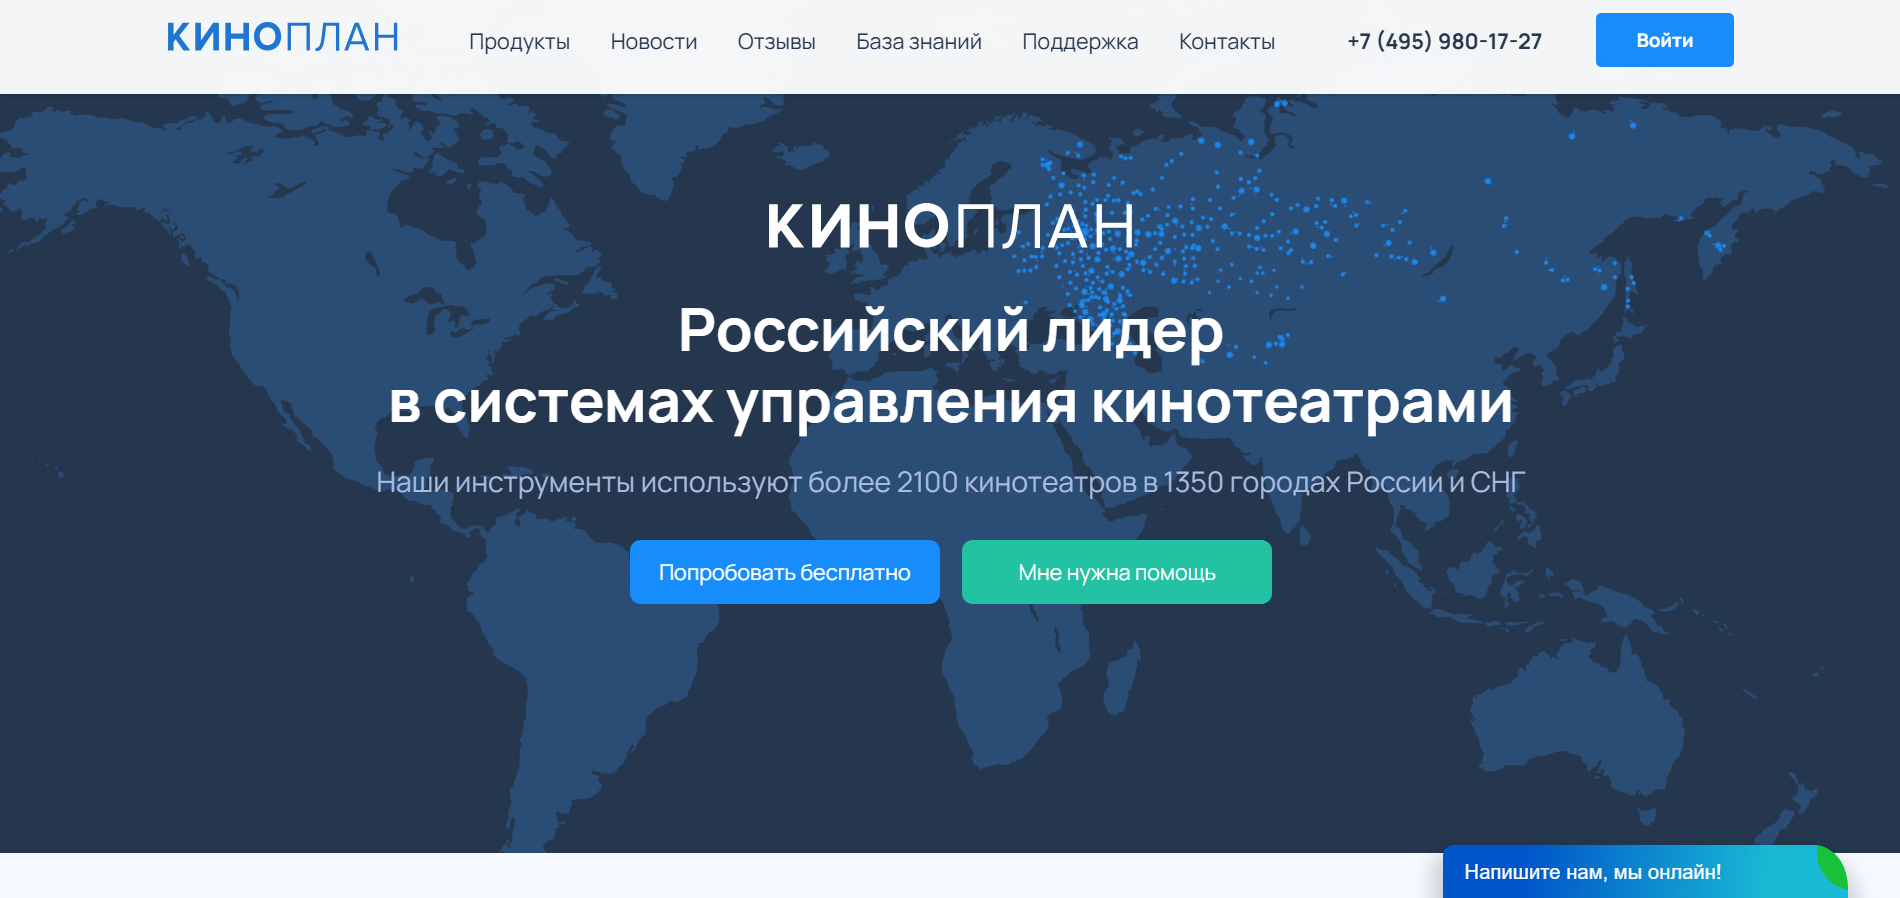Open the Продукты menu item
This screenshot has height=898, width=1900.
519,42
